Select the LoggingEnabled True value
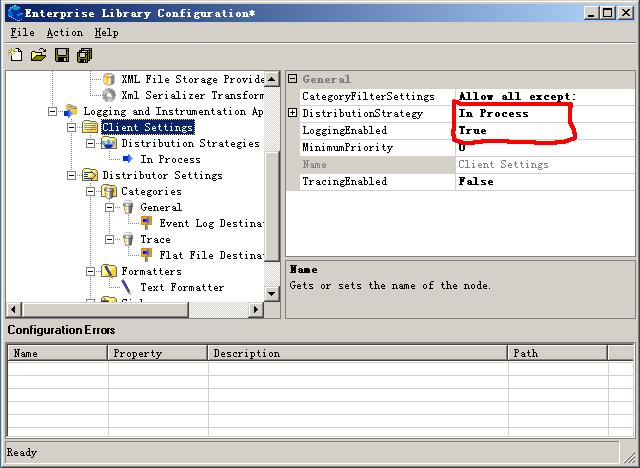This screenshot has width=640, height=468. (473, 130)
